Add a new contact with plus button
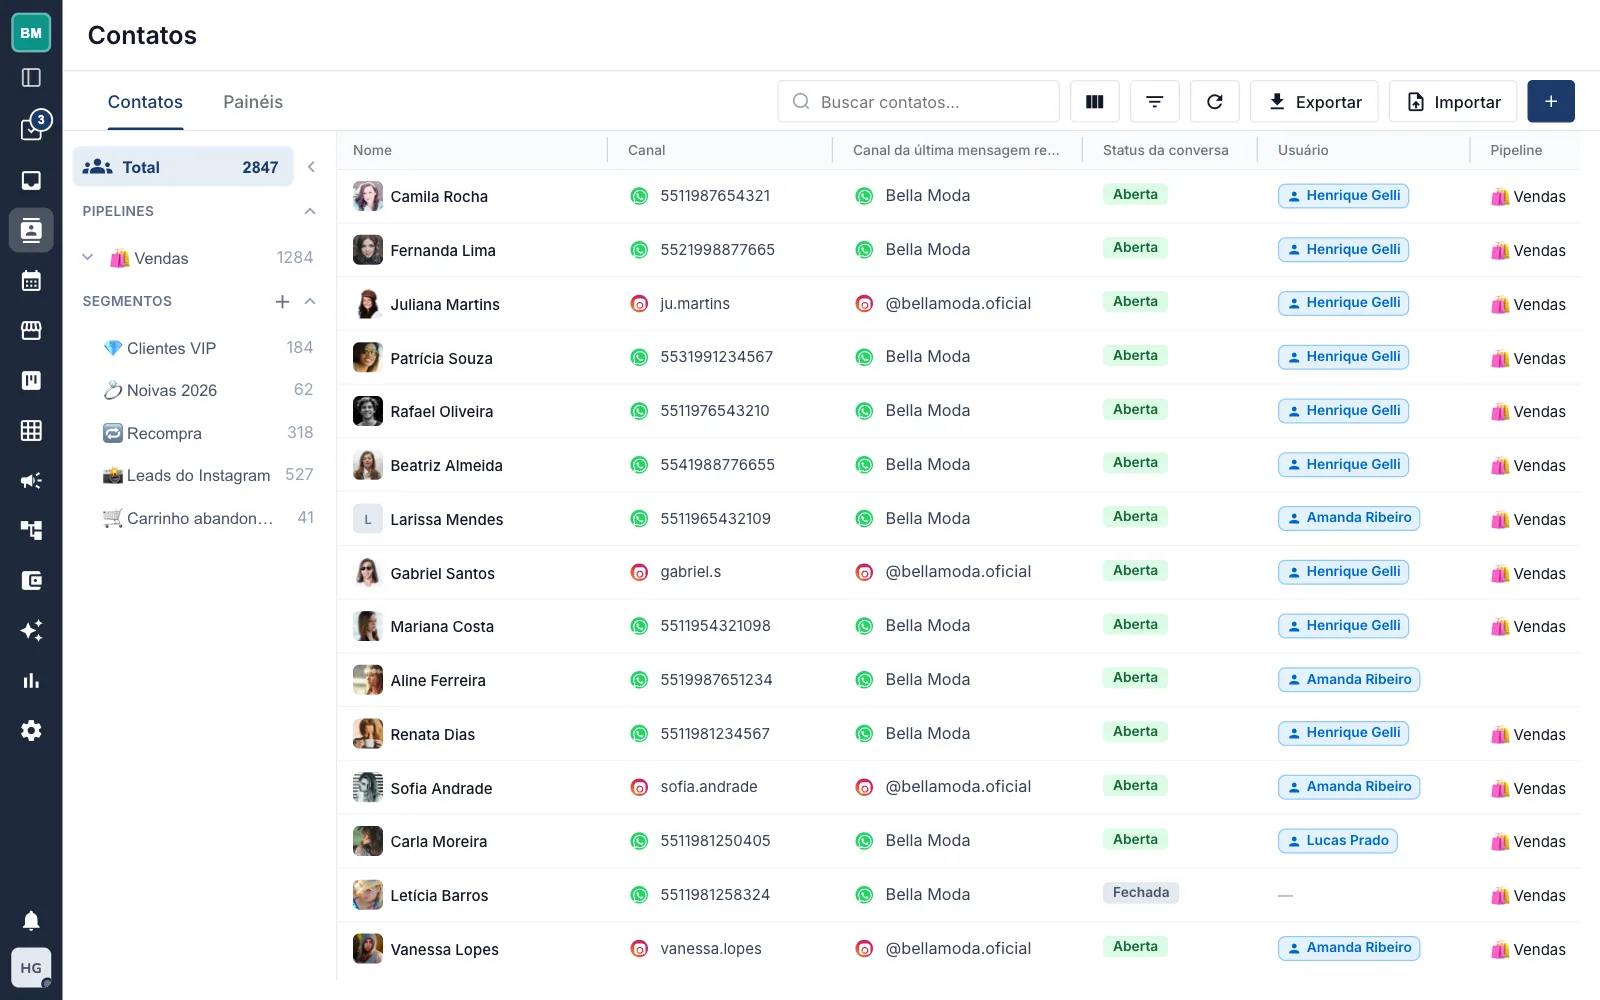 (1551, 101)
